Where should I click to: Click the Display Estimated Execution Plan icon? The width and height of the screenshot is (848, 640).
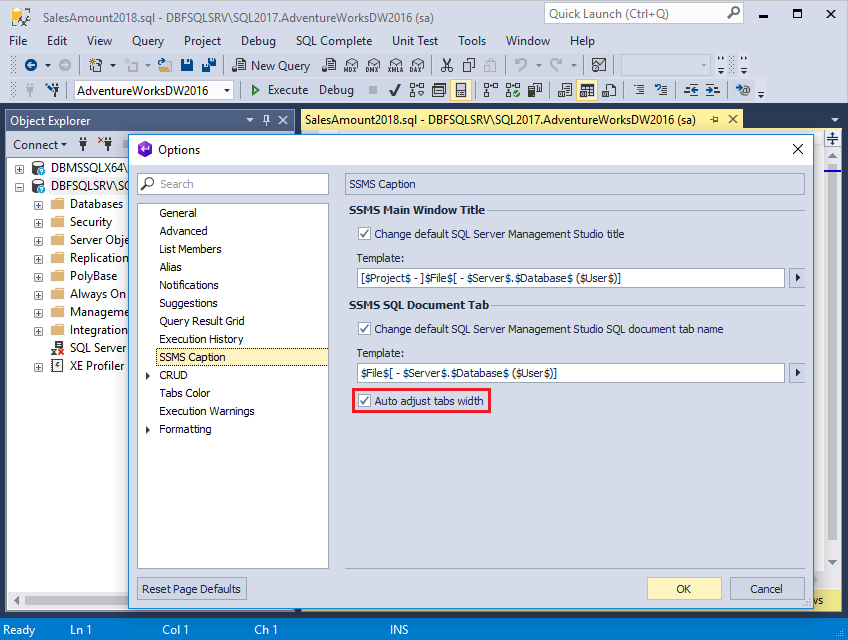pos(417,90)
